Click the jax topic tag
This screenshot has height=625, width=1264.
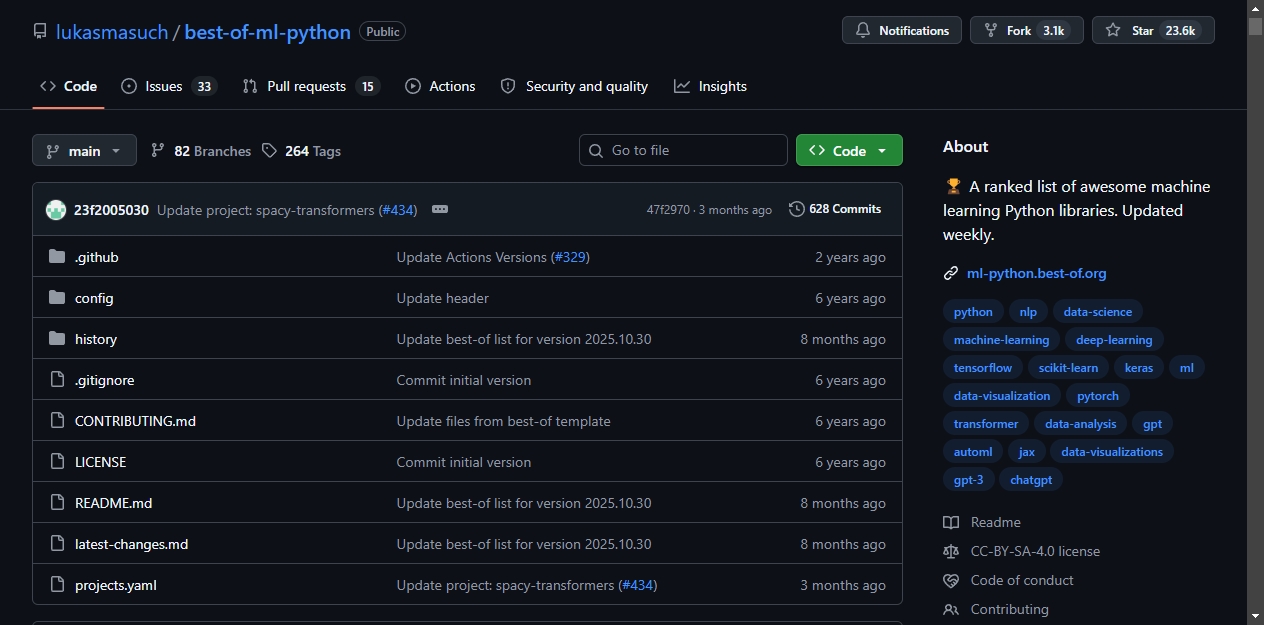point(1027,452)
